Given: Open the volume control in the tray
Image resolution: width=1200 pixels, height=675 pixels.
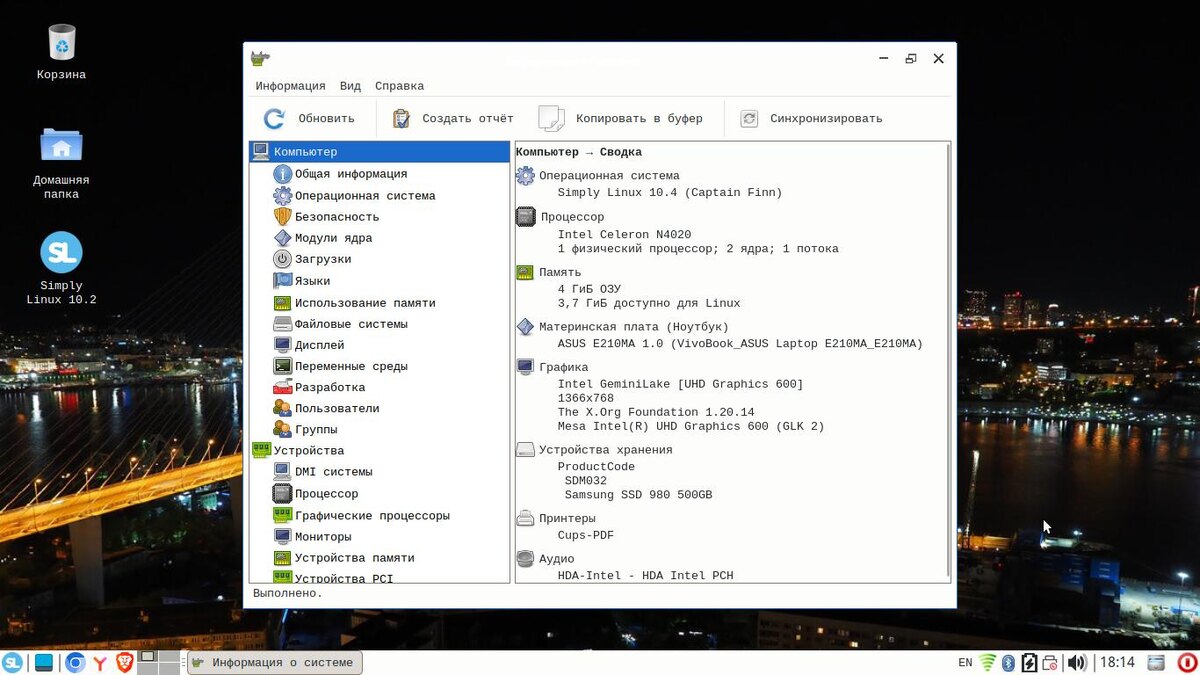Looking at the screenshot, I should click(x=1076, y=662).
